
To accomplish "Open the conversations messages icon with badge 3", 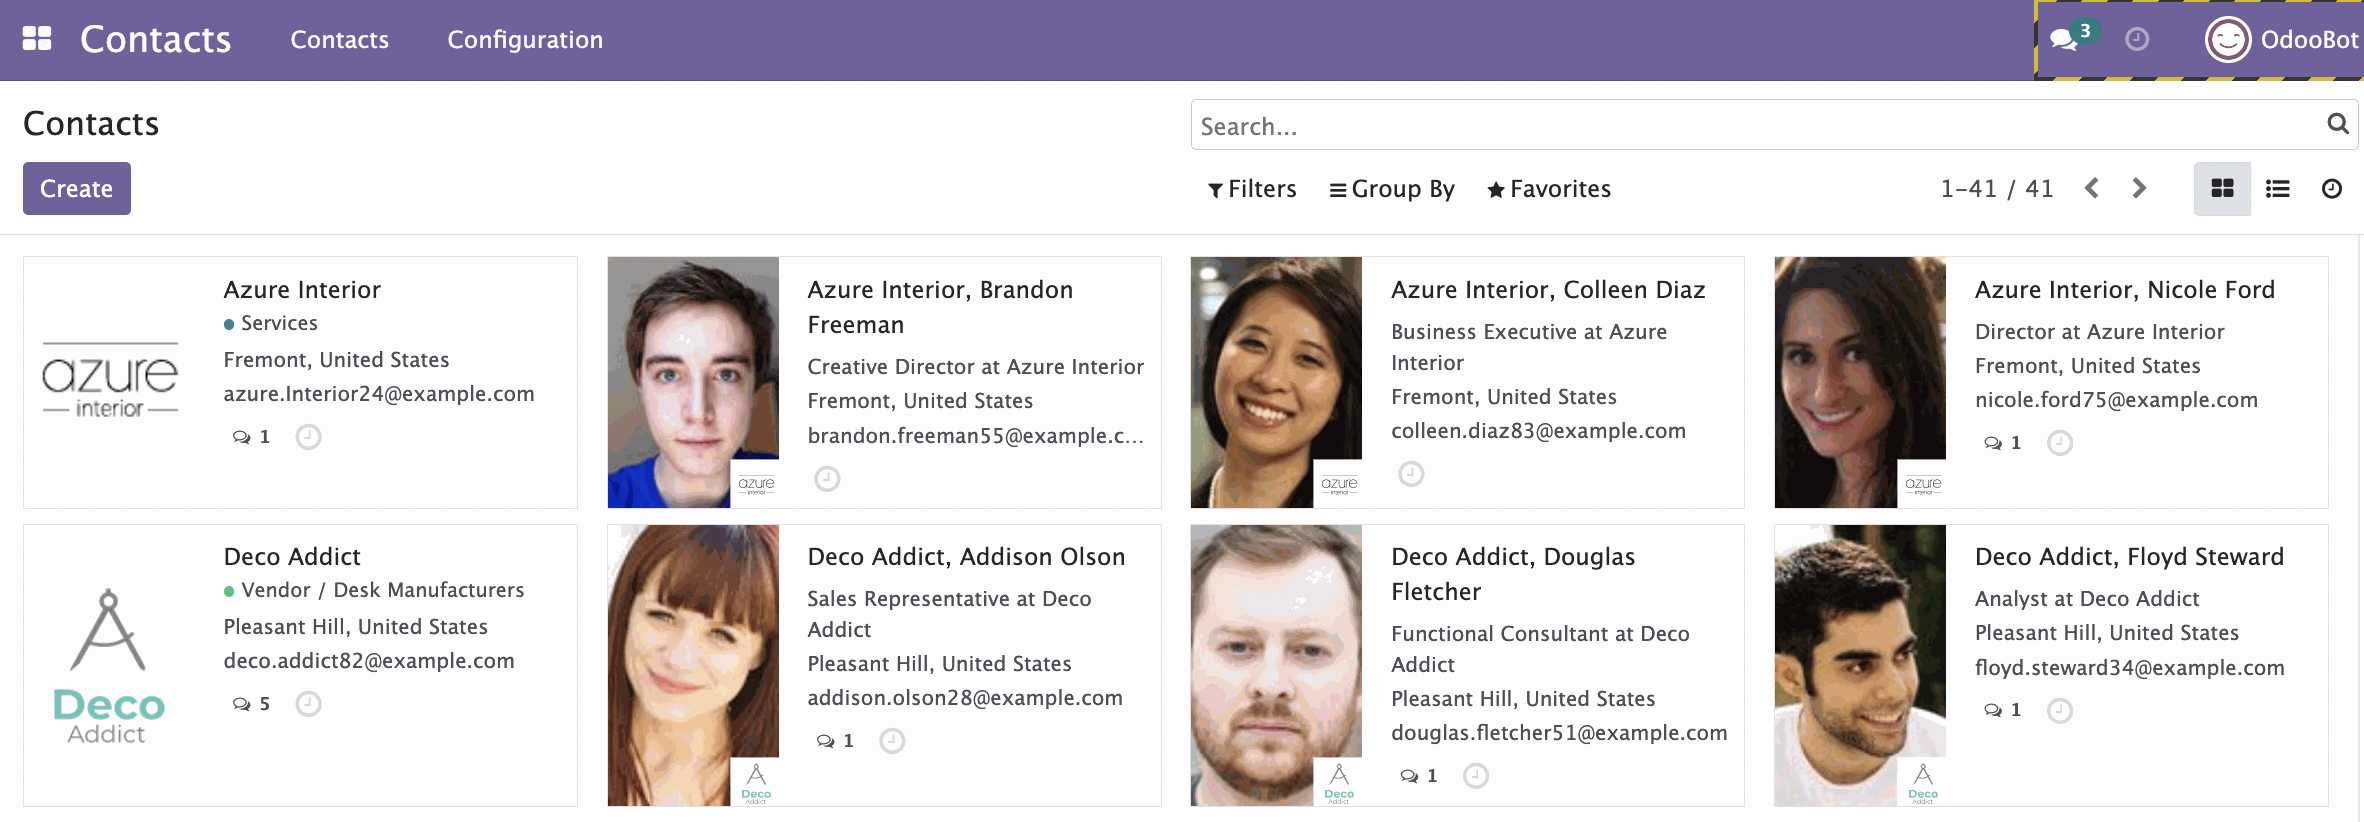I will point(2064,39).
